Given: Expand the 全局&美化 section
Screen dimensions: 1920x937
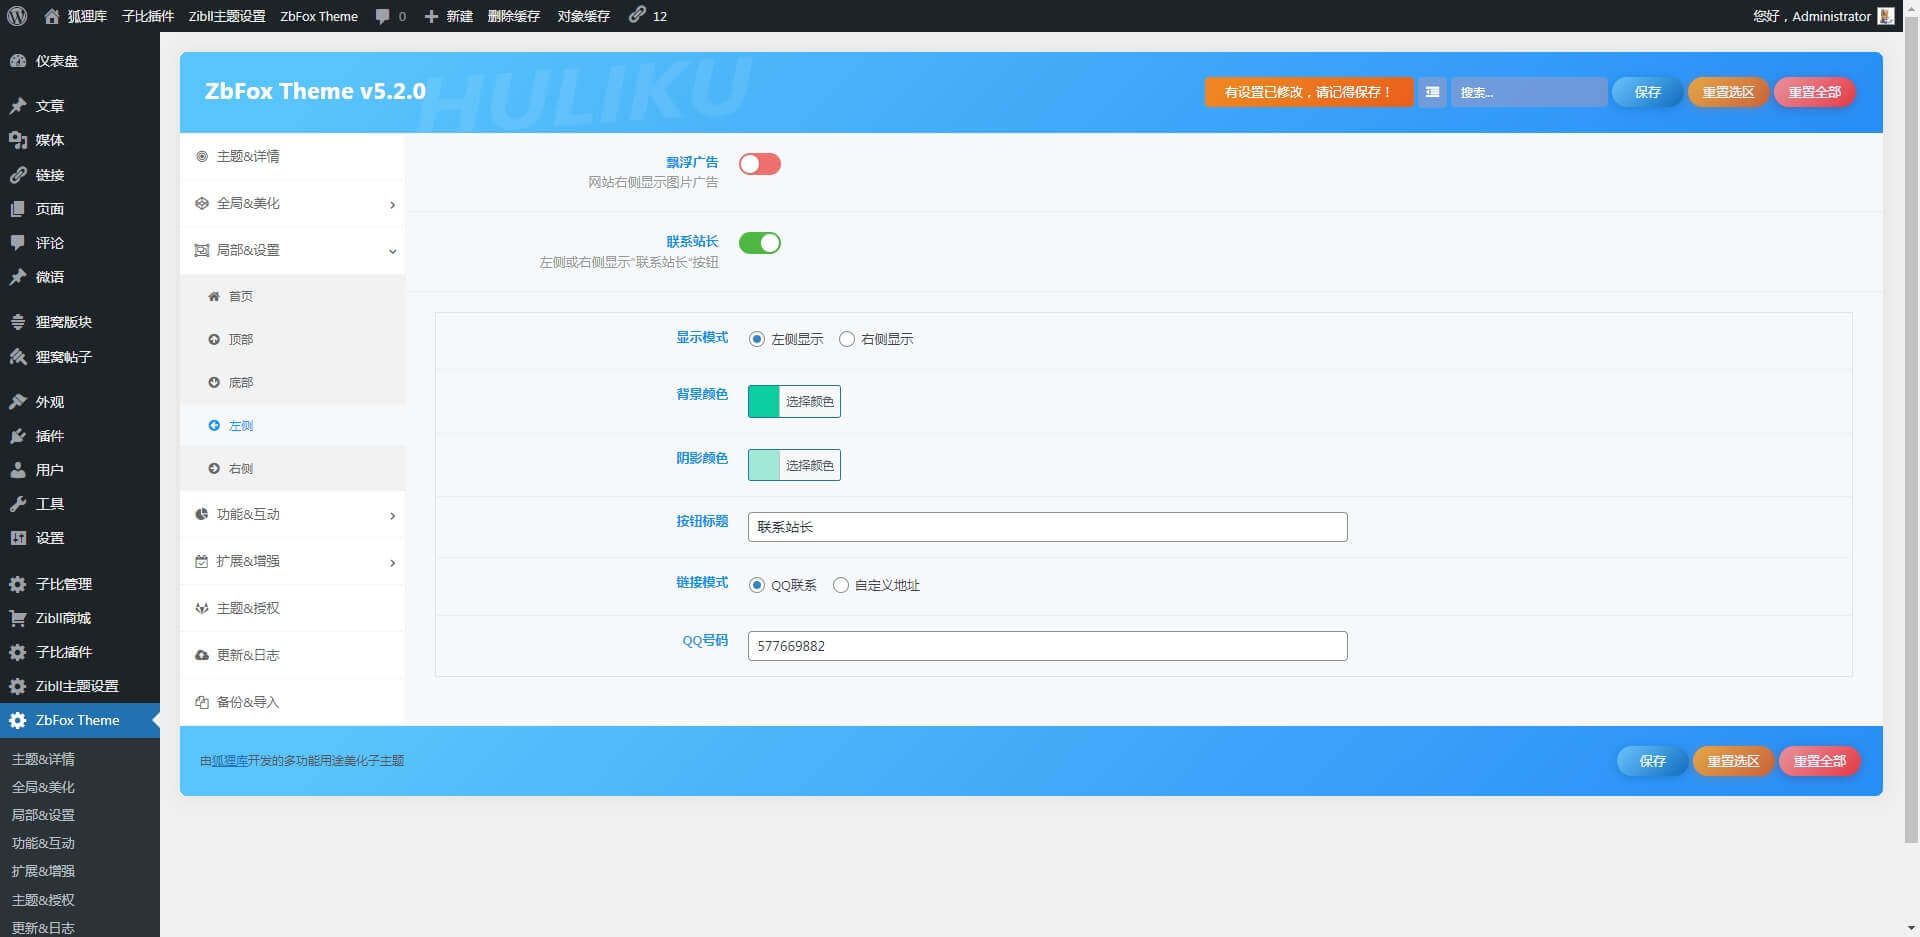Looking at the screenshot, I should pos(293,204).
